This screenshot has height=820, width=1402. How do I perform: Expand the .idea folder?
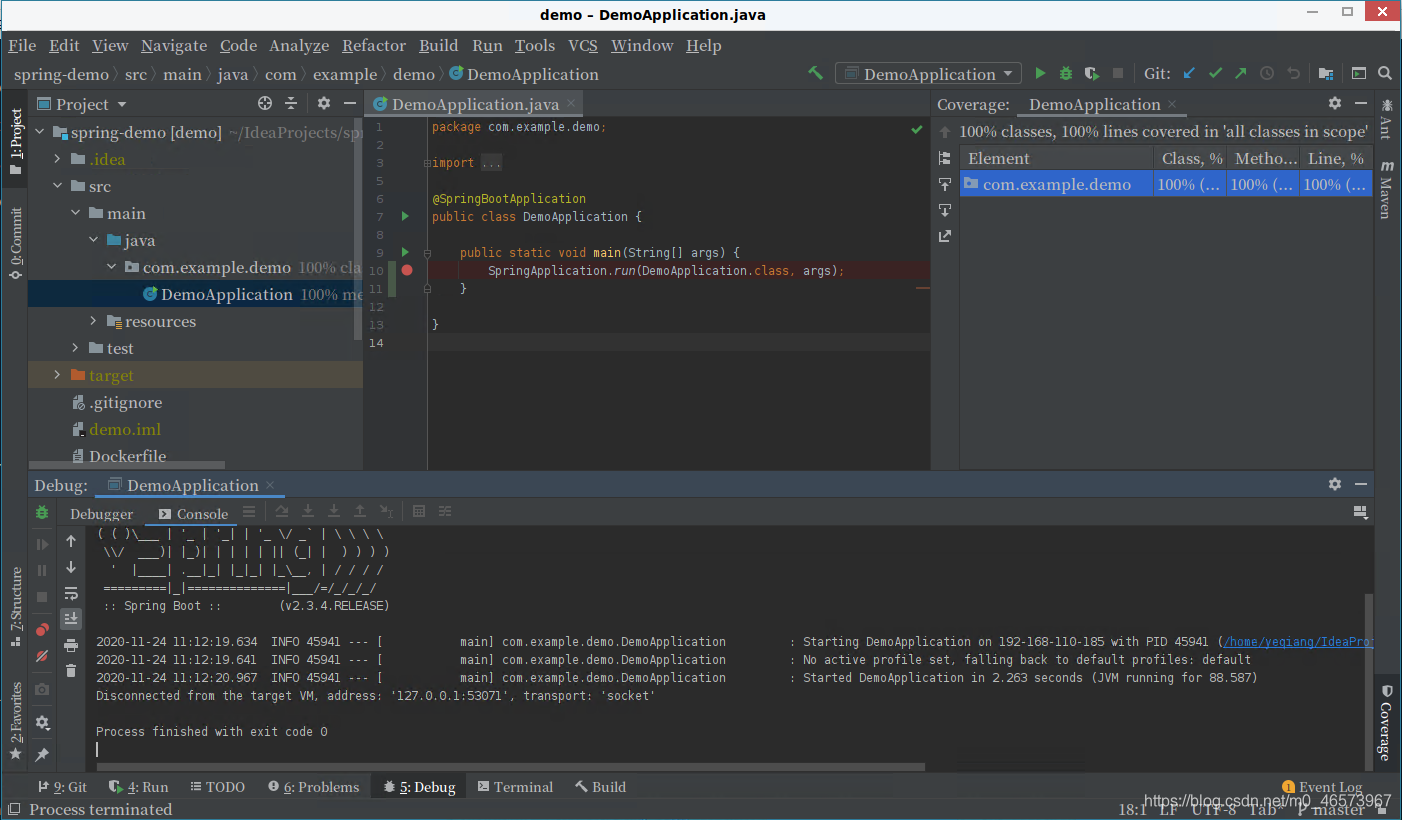pos(58,159)
